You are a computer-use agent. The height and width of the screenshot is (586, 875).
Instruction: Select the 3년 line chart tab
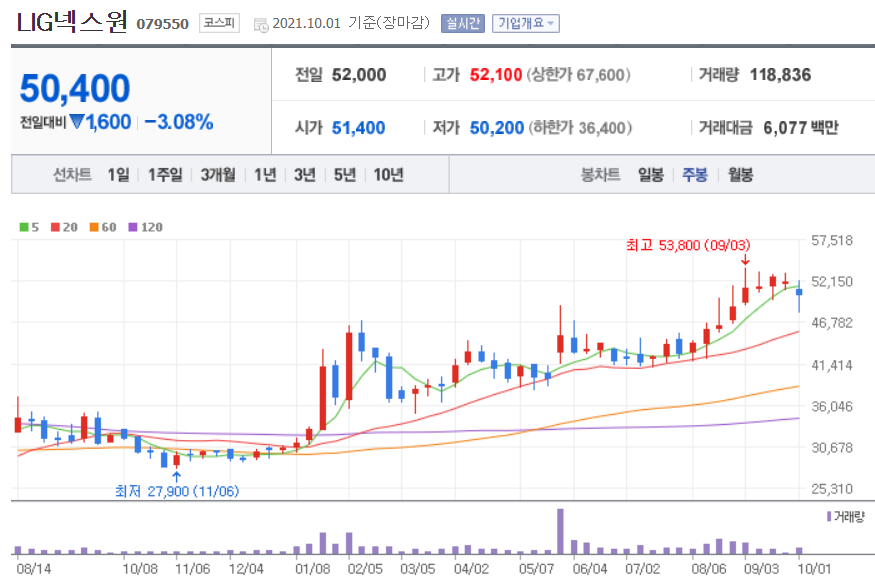pos(305,175)
